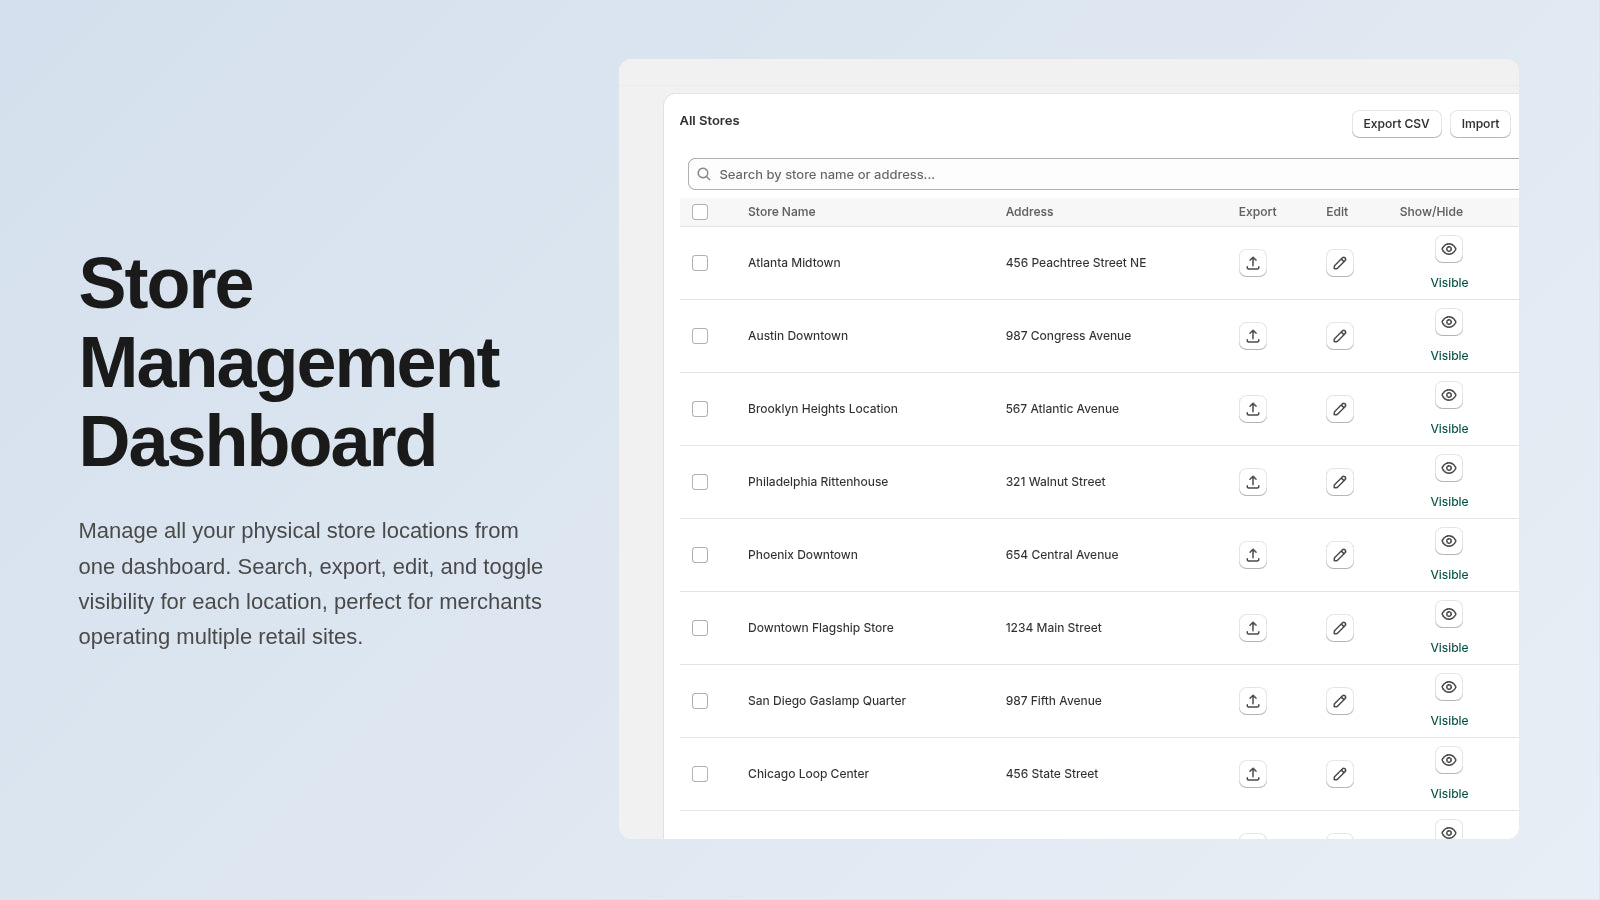Click the Address column header
Viewport: 1600px width, 900px height.
point(1029,212)
